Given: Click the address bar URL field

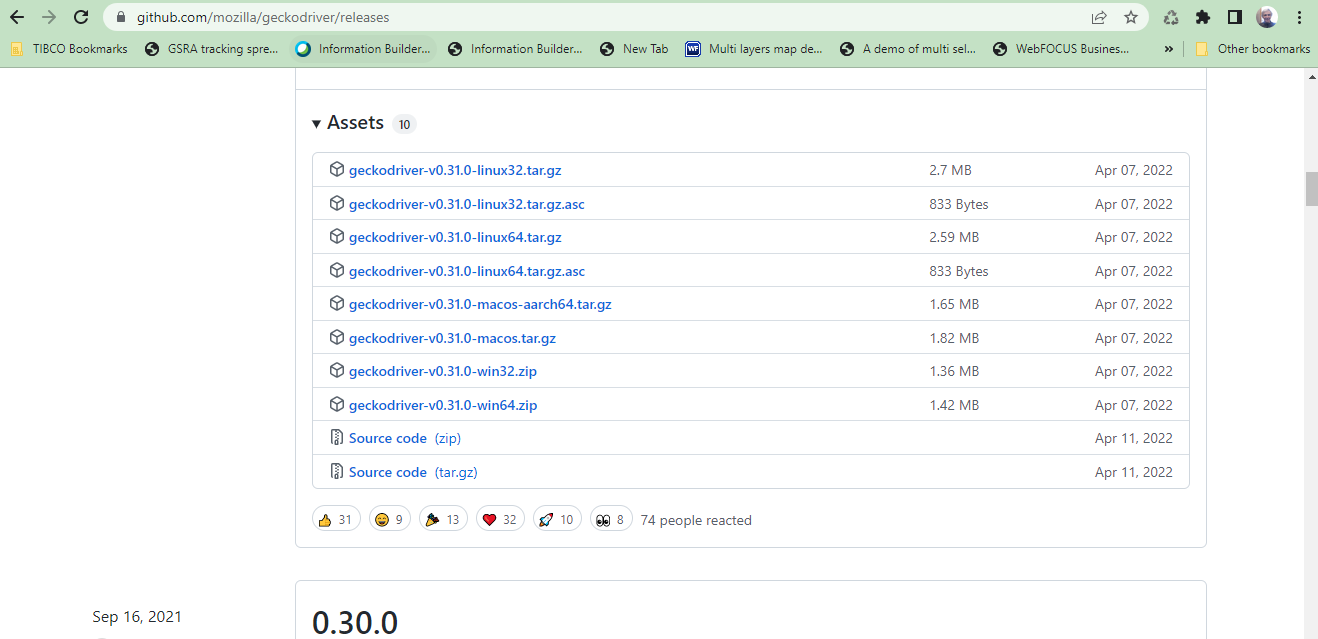Looking at the screenshot, I should click(x=600, y=17).
